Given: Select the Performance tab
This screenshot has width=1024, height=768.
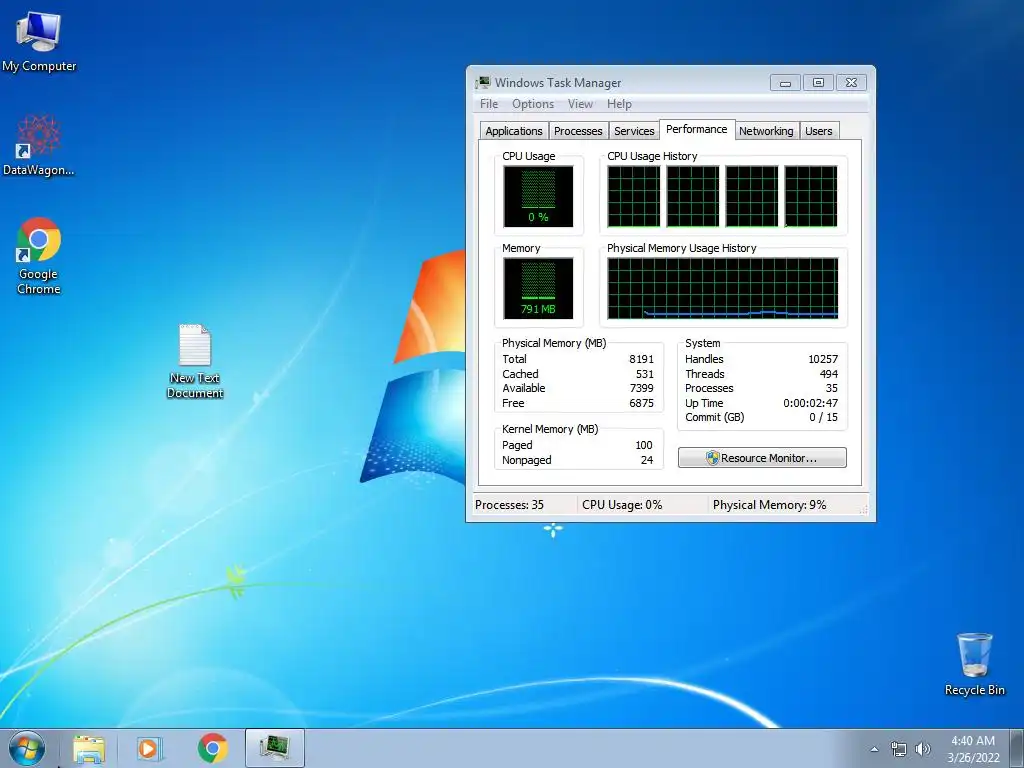Looking at the screenshot, I should pyautogui.click(x=697, y=129).
